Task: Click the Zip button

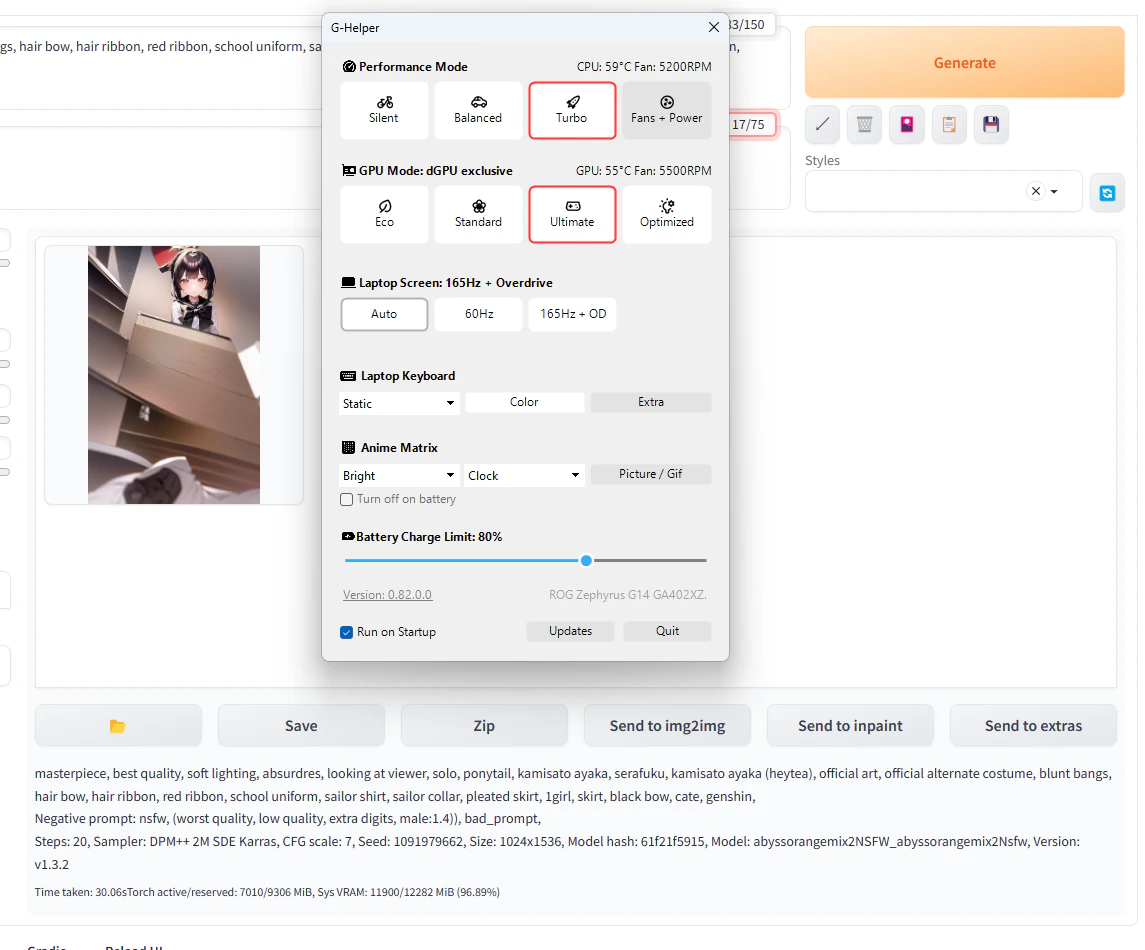Action: pos(484,726)
